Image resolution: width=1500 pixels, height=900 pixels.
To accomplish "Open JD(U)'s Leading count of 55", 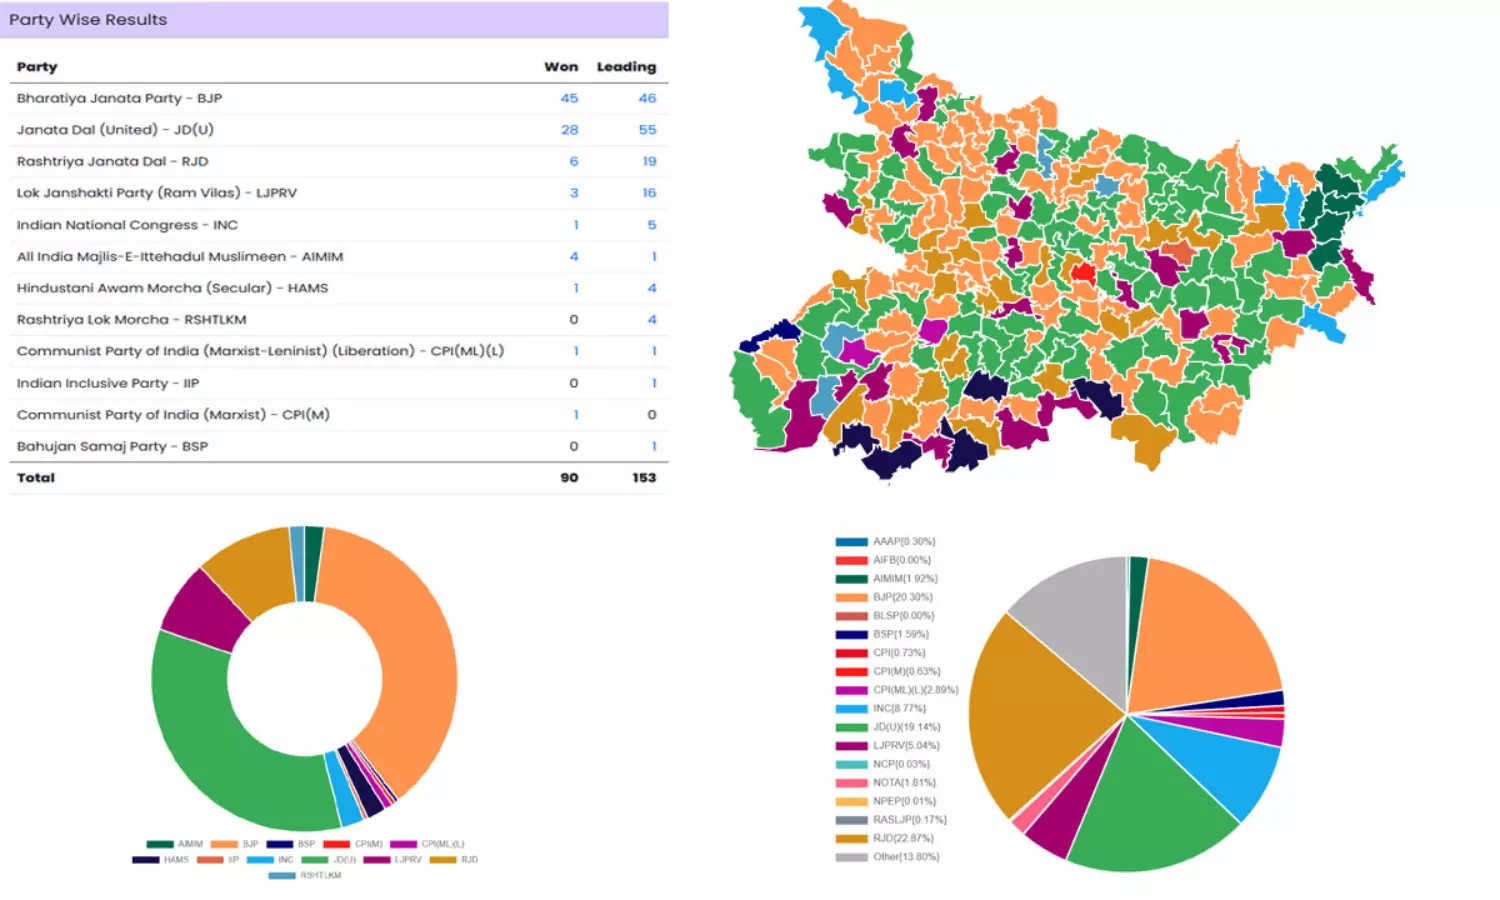I will tap(647, 130).
